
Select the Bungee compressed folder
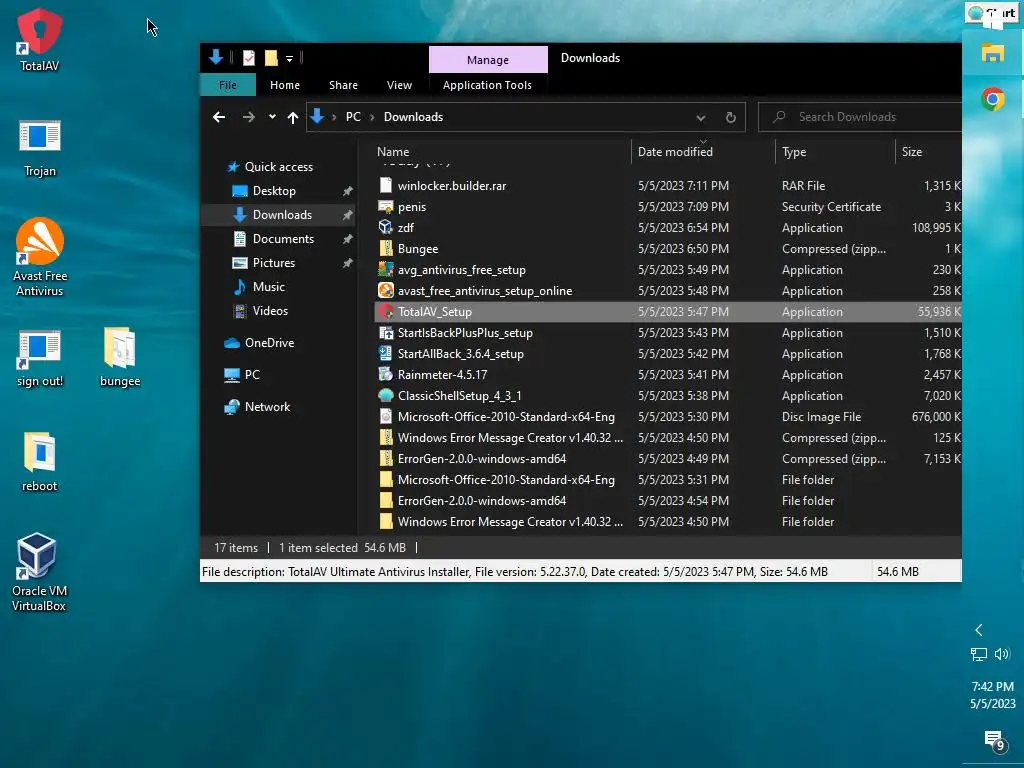(x=667, y=249)
